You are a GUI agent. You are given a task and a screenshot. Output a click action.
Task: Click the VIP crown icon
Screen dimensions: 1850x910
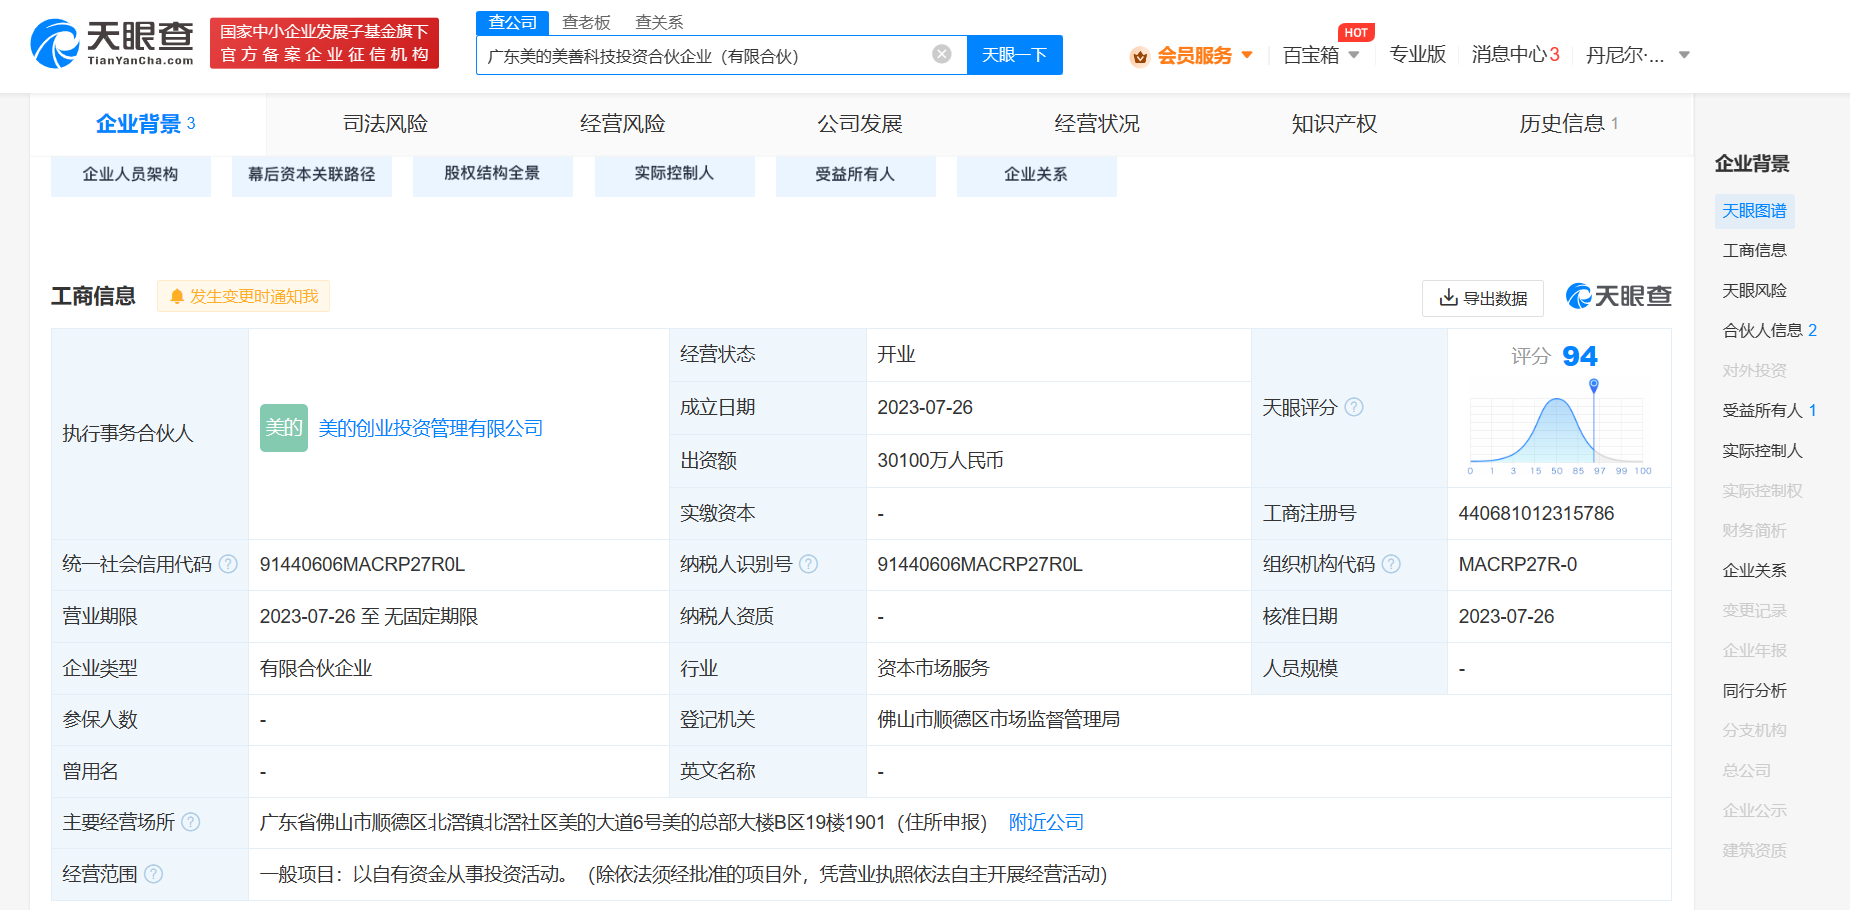(x=1139, y=56)
